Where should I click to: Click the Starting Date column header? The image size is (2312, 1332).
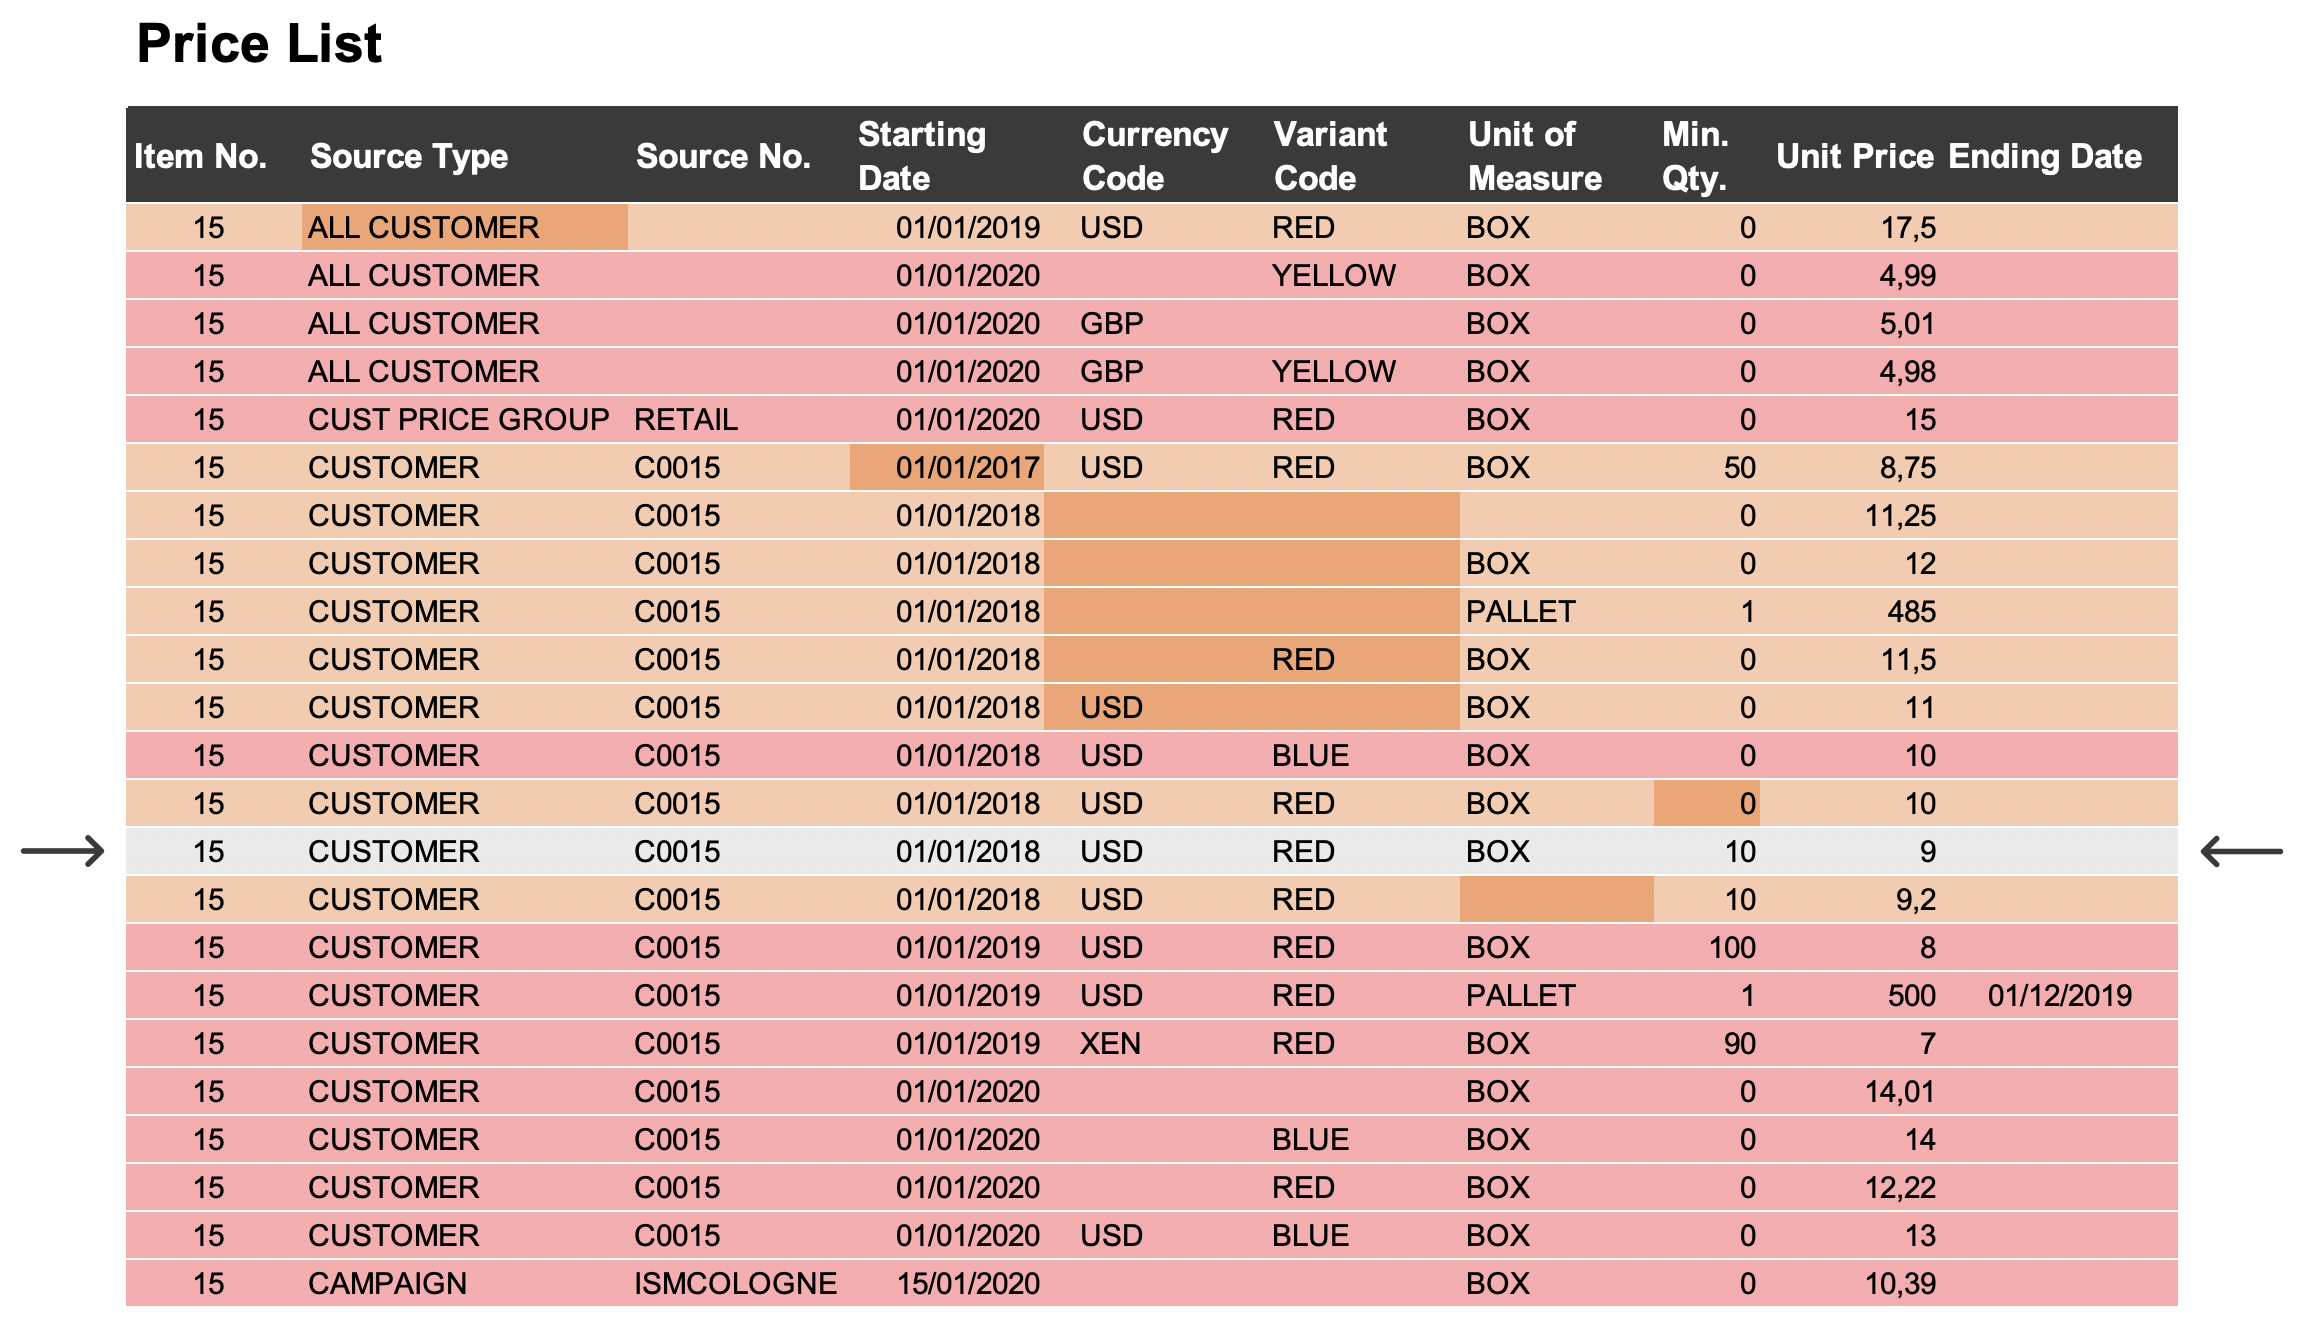coord(921,156)
